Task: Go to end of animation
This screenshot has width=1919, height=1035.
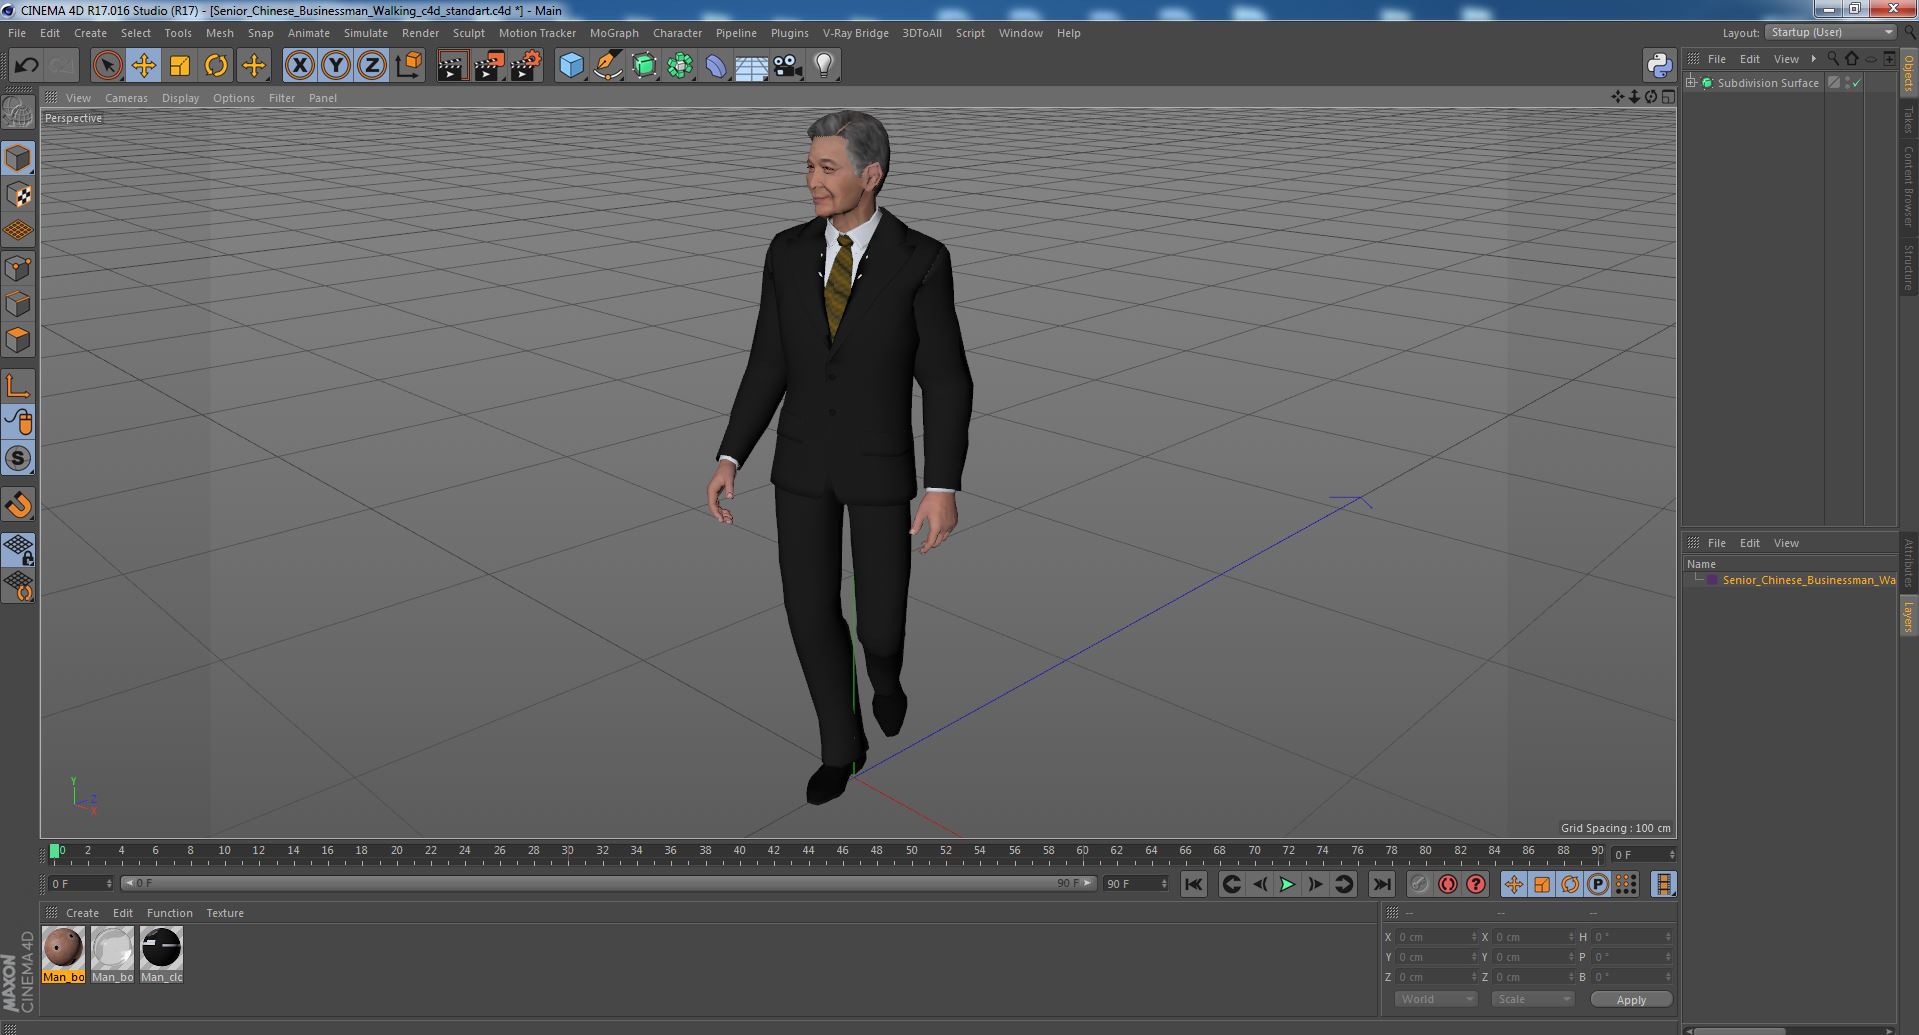Action: click(x=1382, y=884)
